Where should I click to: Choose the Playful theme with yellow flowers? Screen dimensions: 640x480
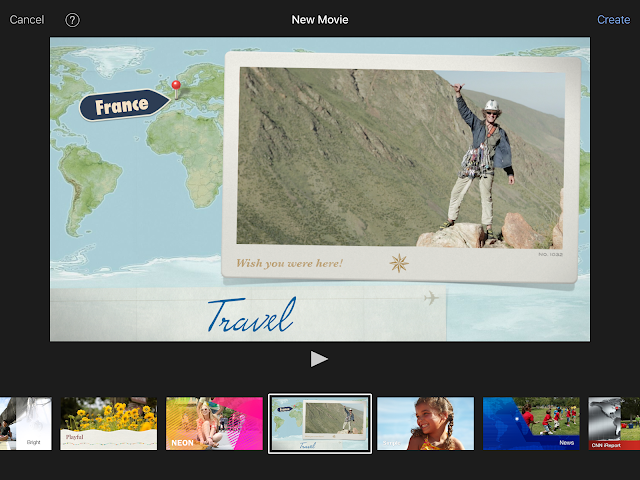pyautogui.click(x=109, y=424)
